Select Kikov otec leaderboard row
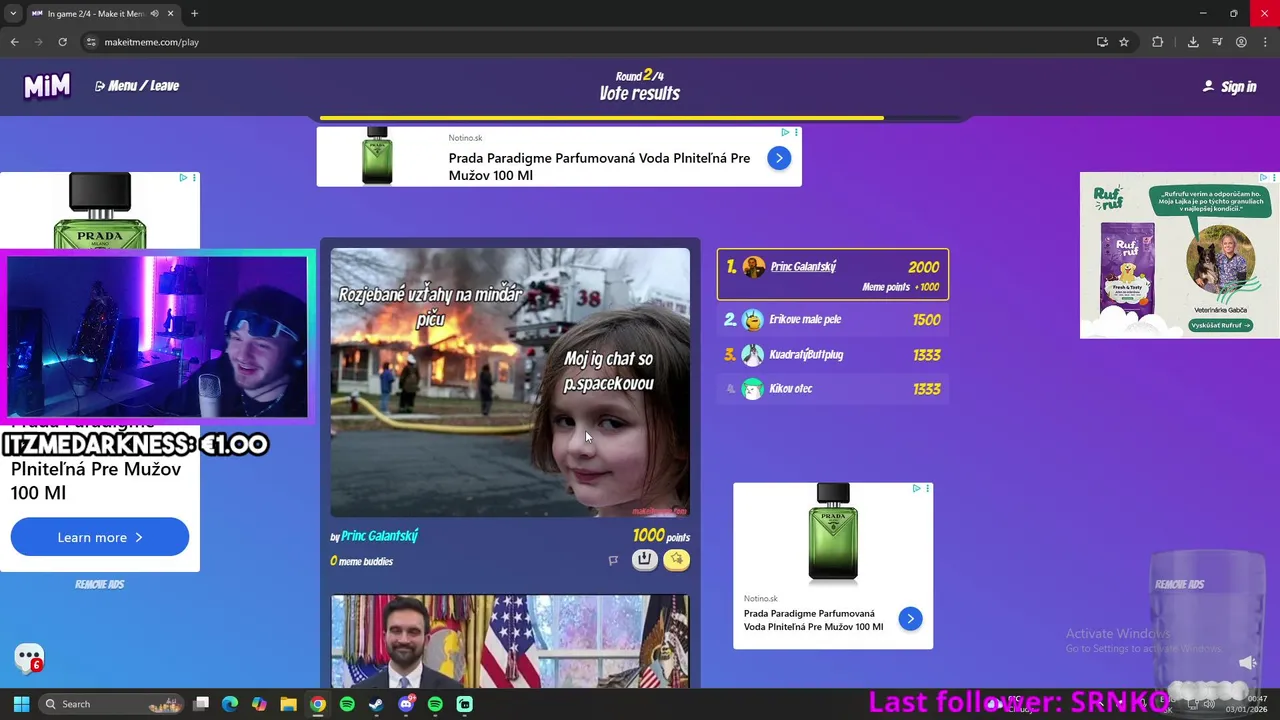Viewport: 1280px width, 720px height. (x=832, y=389)
